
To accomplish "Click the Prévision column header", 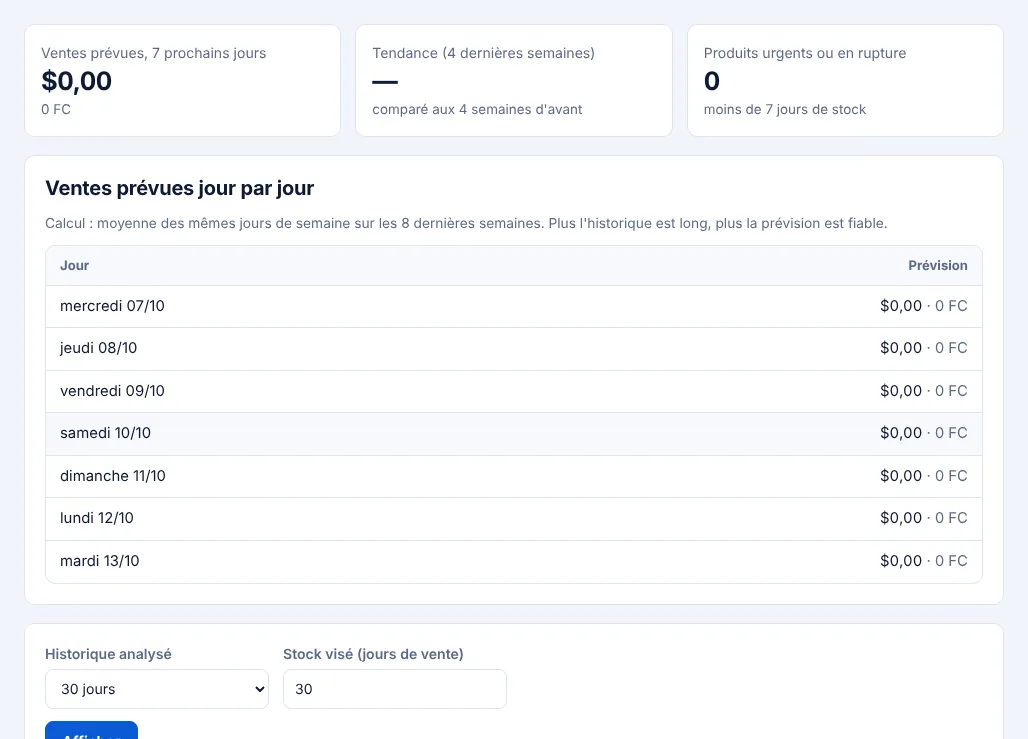I will 938,266.
